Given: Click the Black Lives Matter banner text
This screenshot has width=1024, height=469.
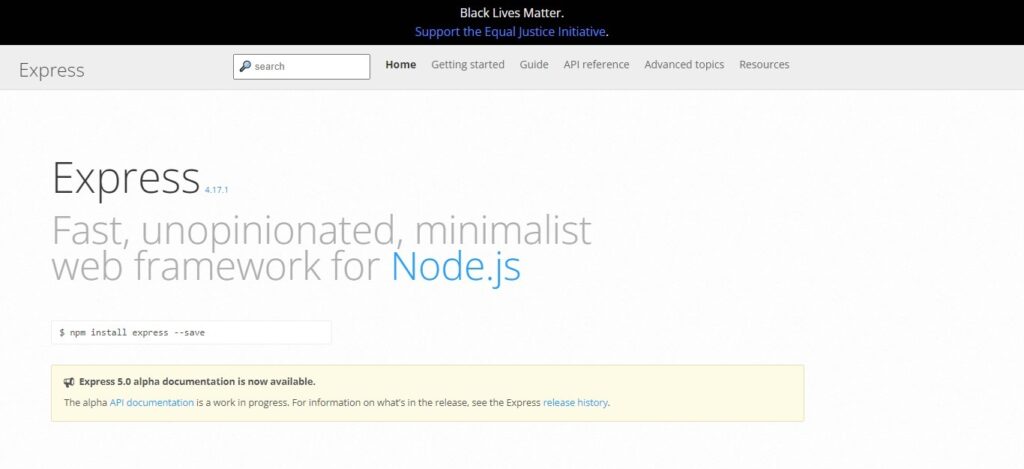Looking at the screenshot, I should click(x=511, y=13).
